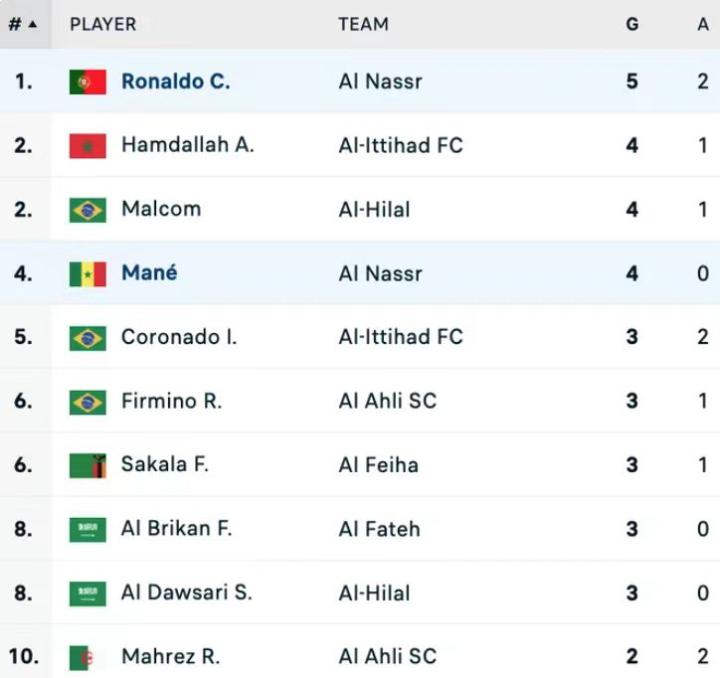Sort by rank using # arrow header

[22, 24]
